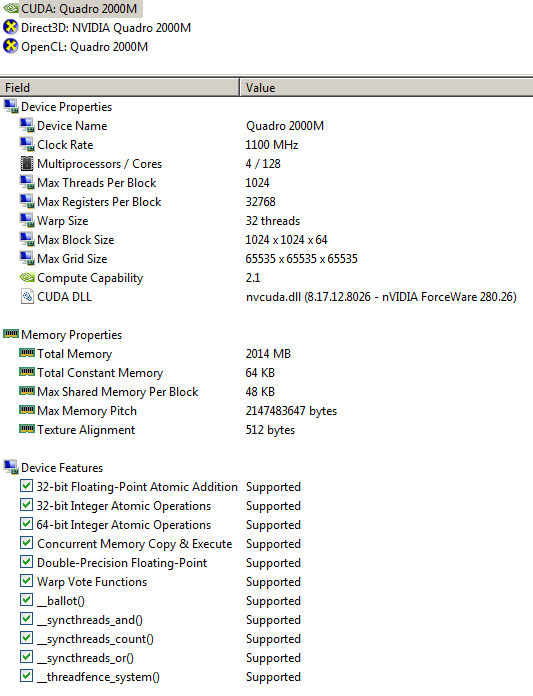Click the 48 KB shared memory value
Screen dimensions: 533x696
pyautogui.click(x=261, y=392)
